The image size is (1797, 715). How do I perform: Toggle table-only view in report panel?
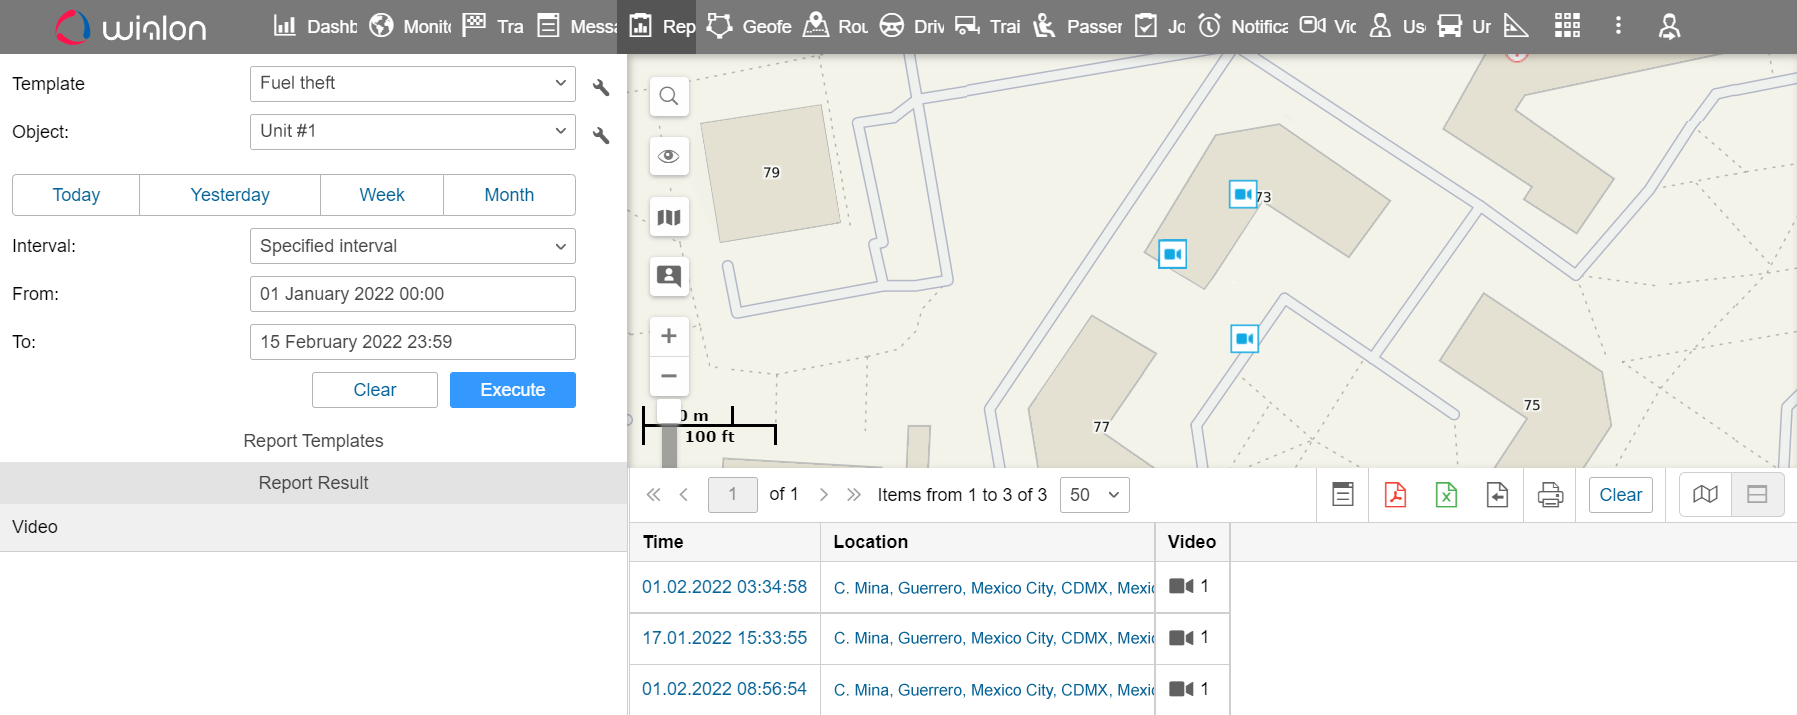point(1757,495)
